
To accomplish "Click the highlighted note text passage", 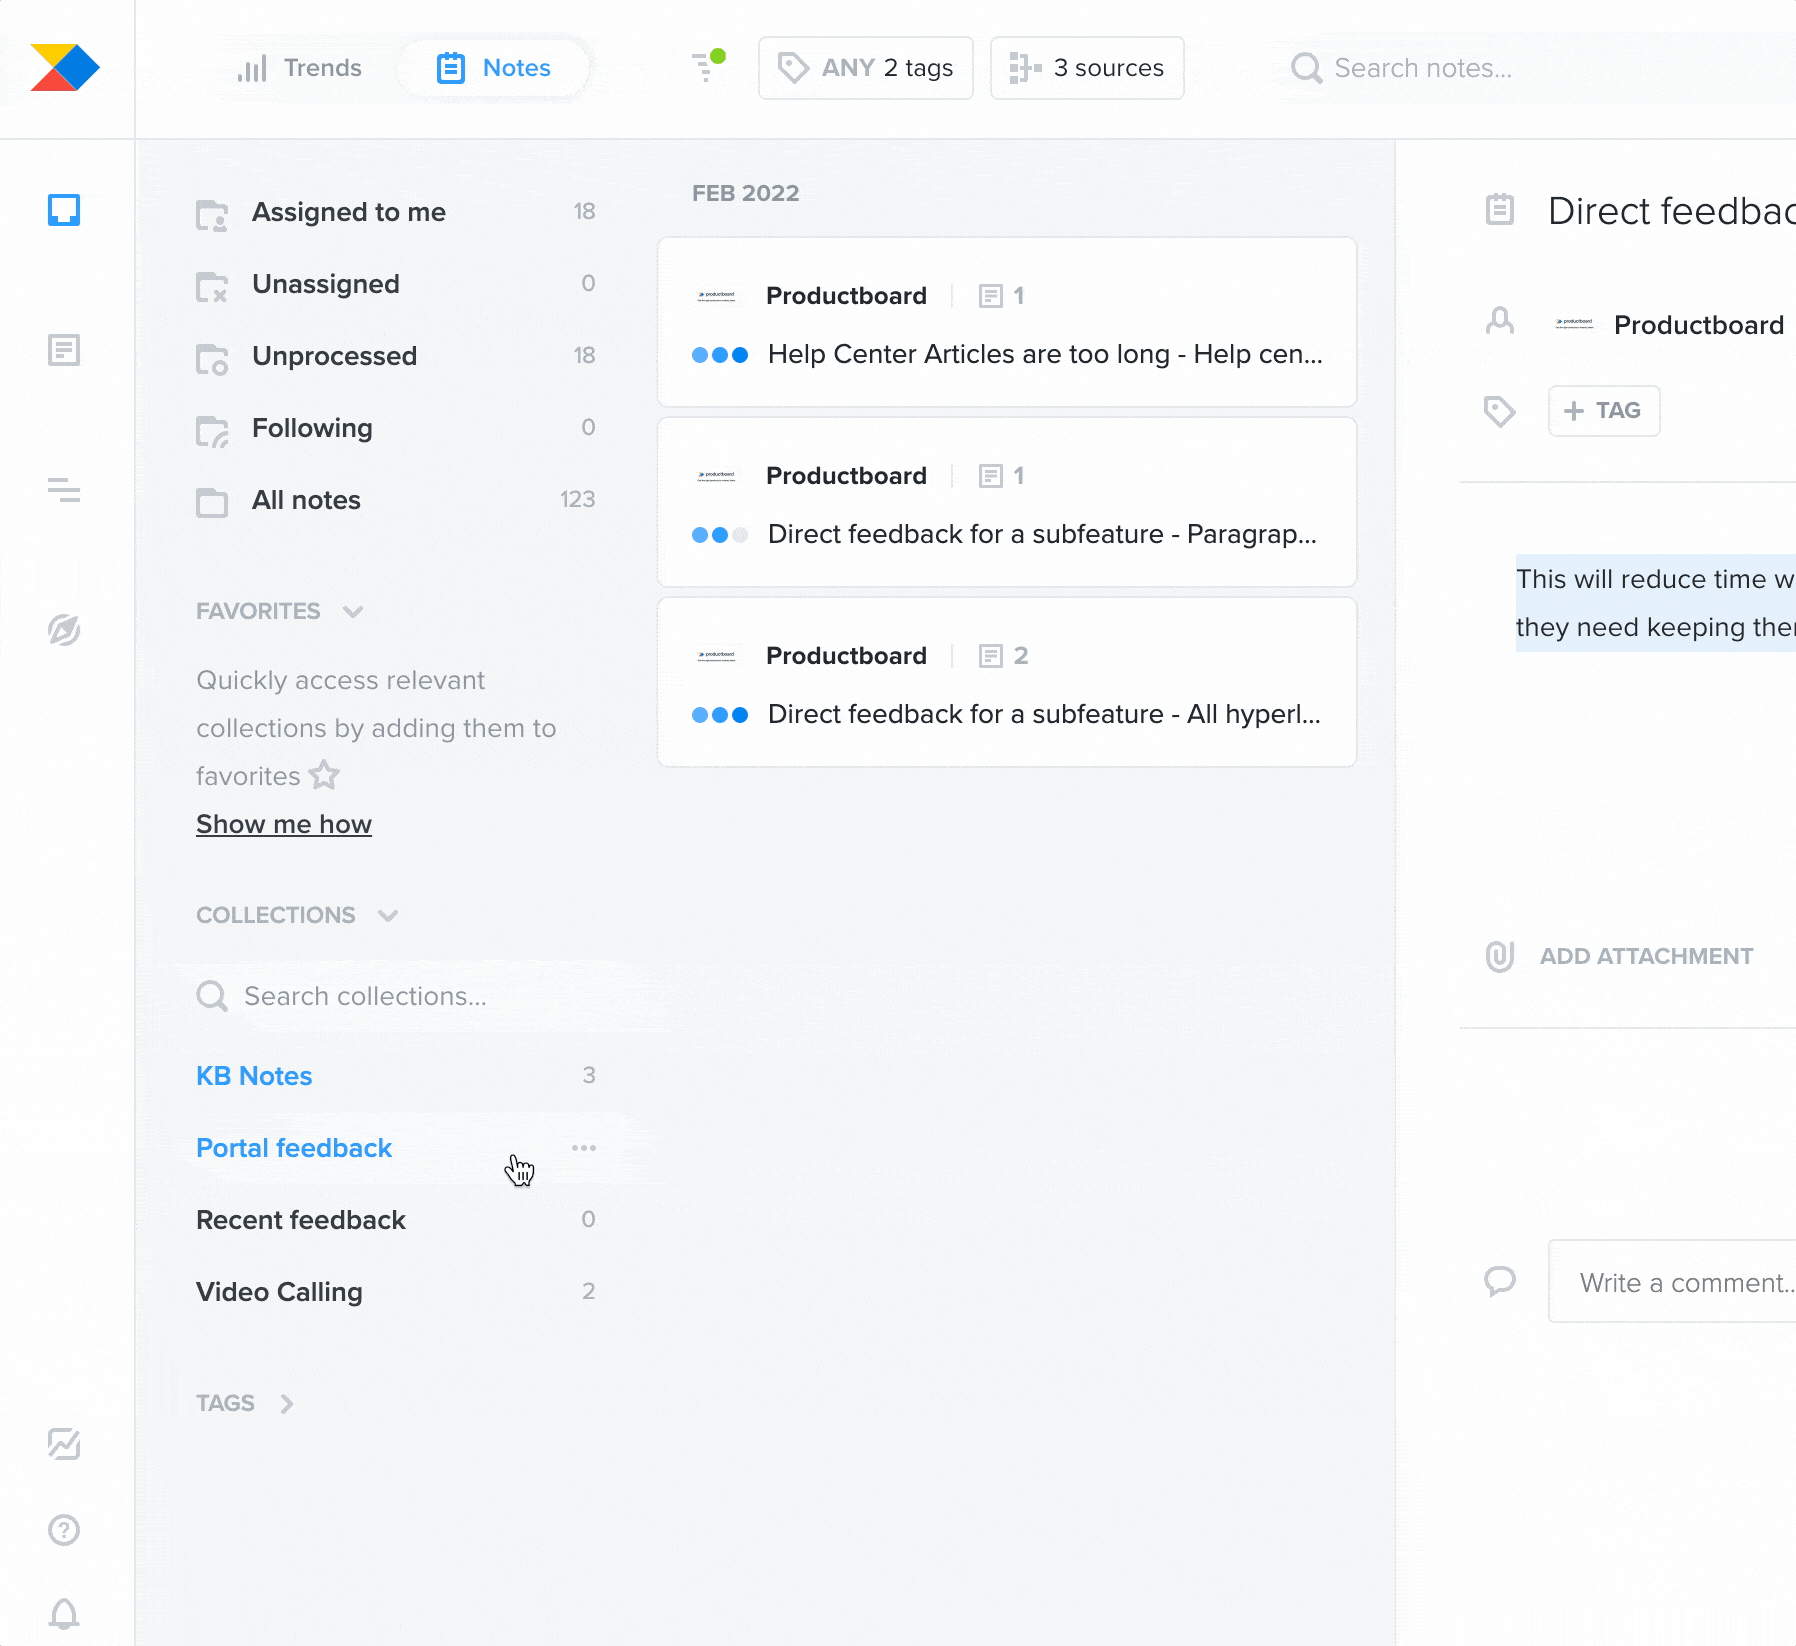I will 1656,603.
